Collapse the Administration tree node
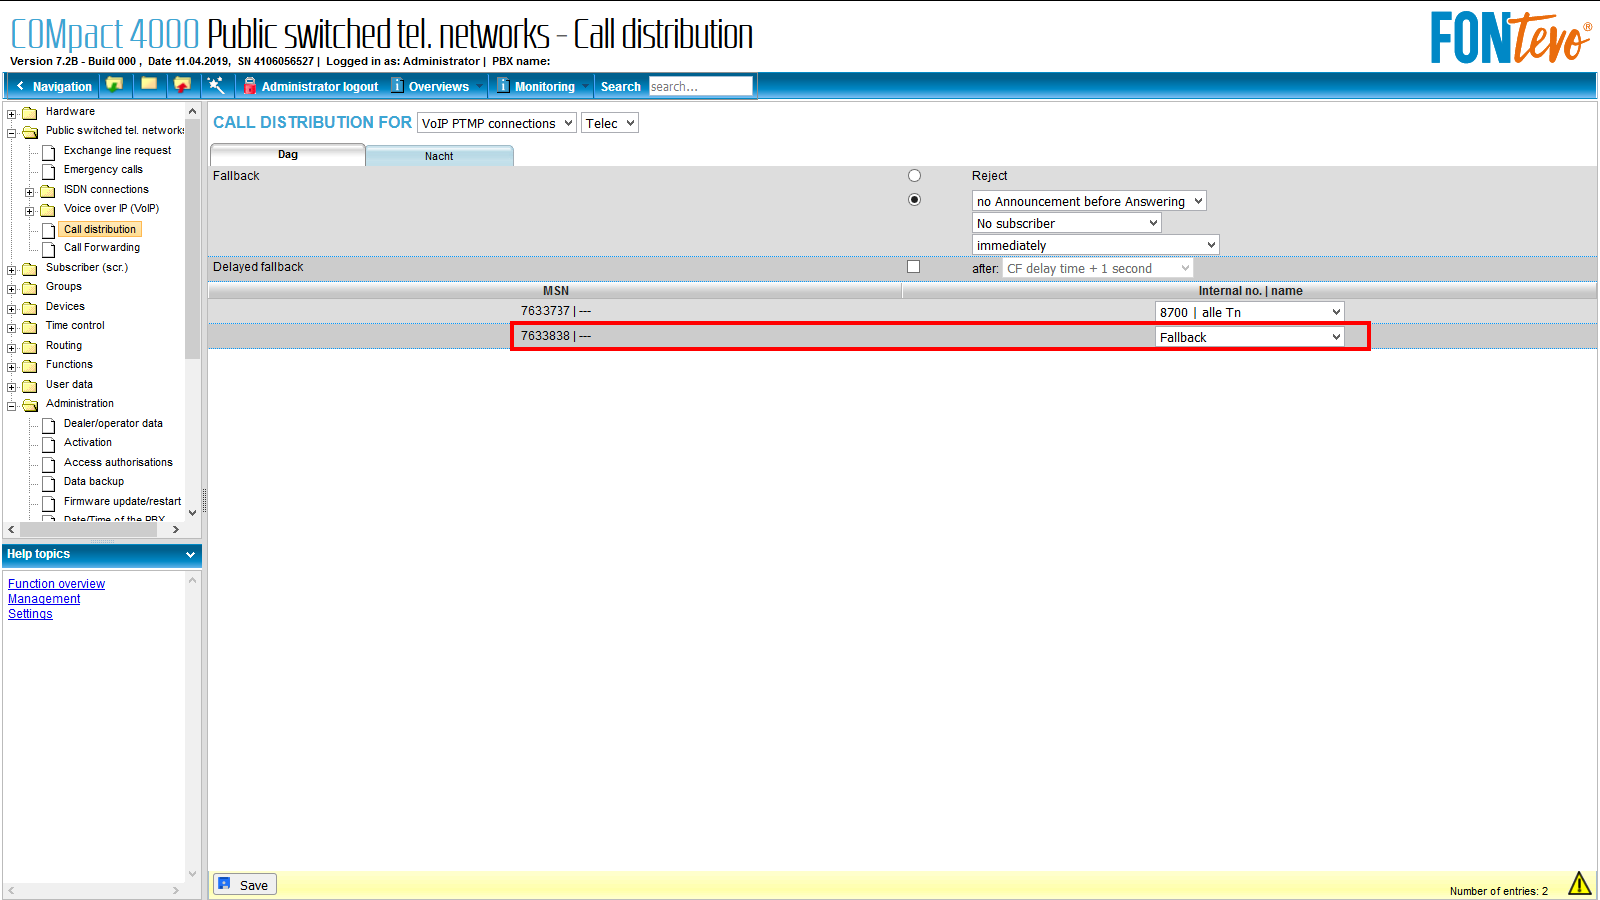Screen dimensions: 1600x900 [x=12, y=406]
